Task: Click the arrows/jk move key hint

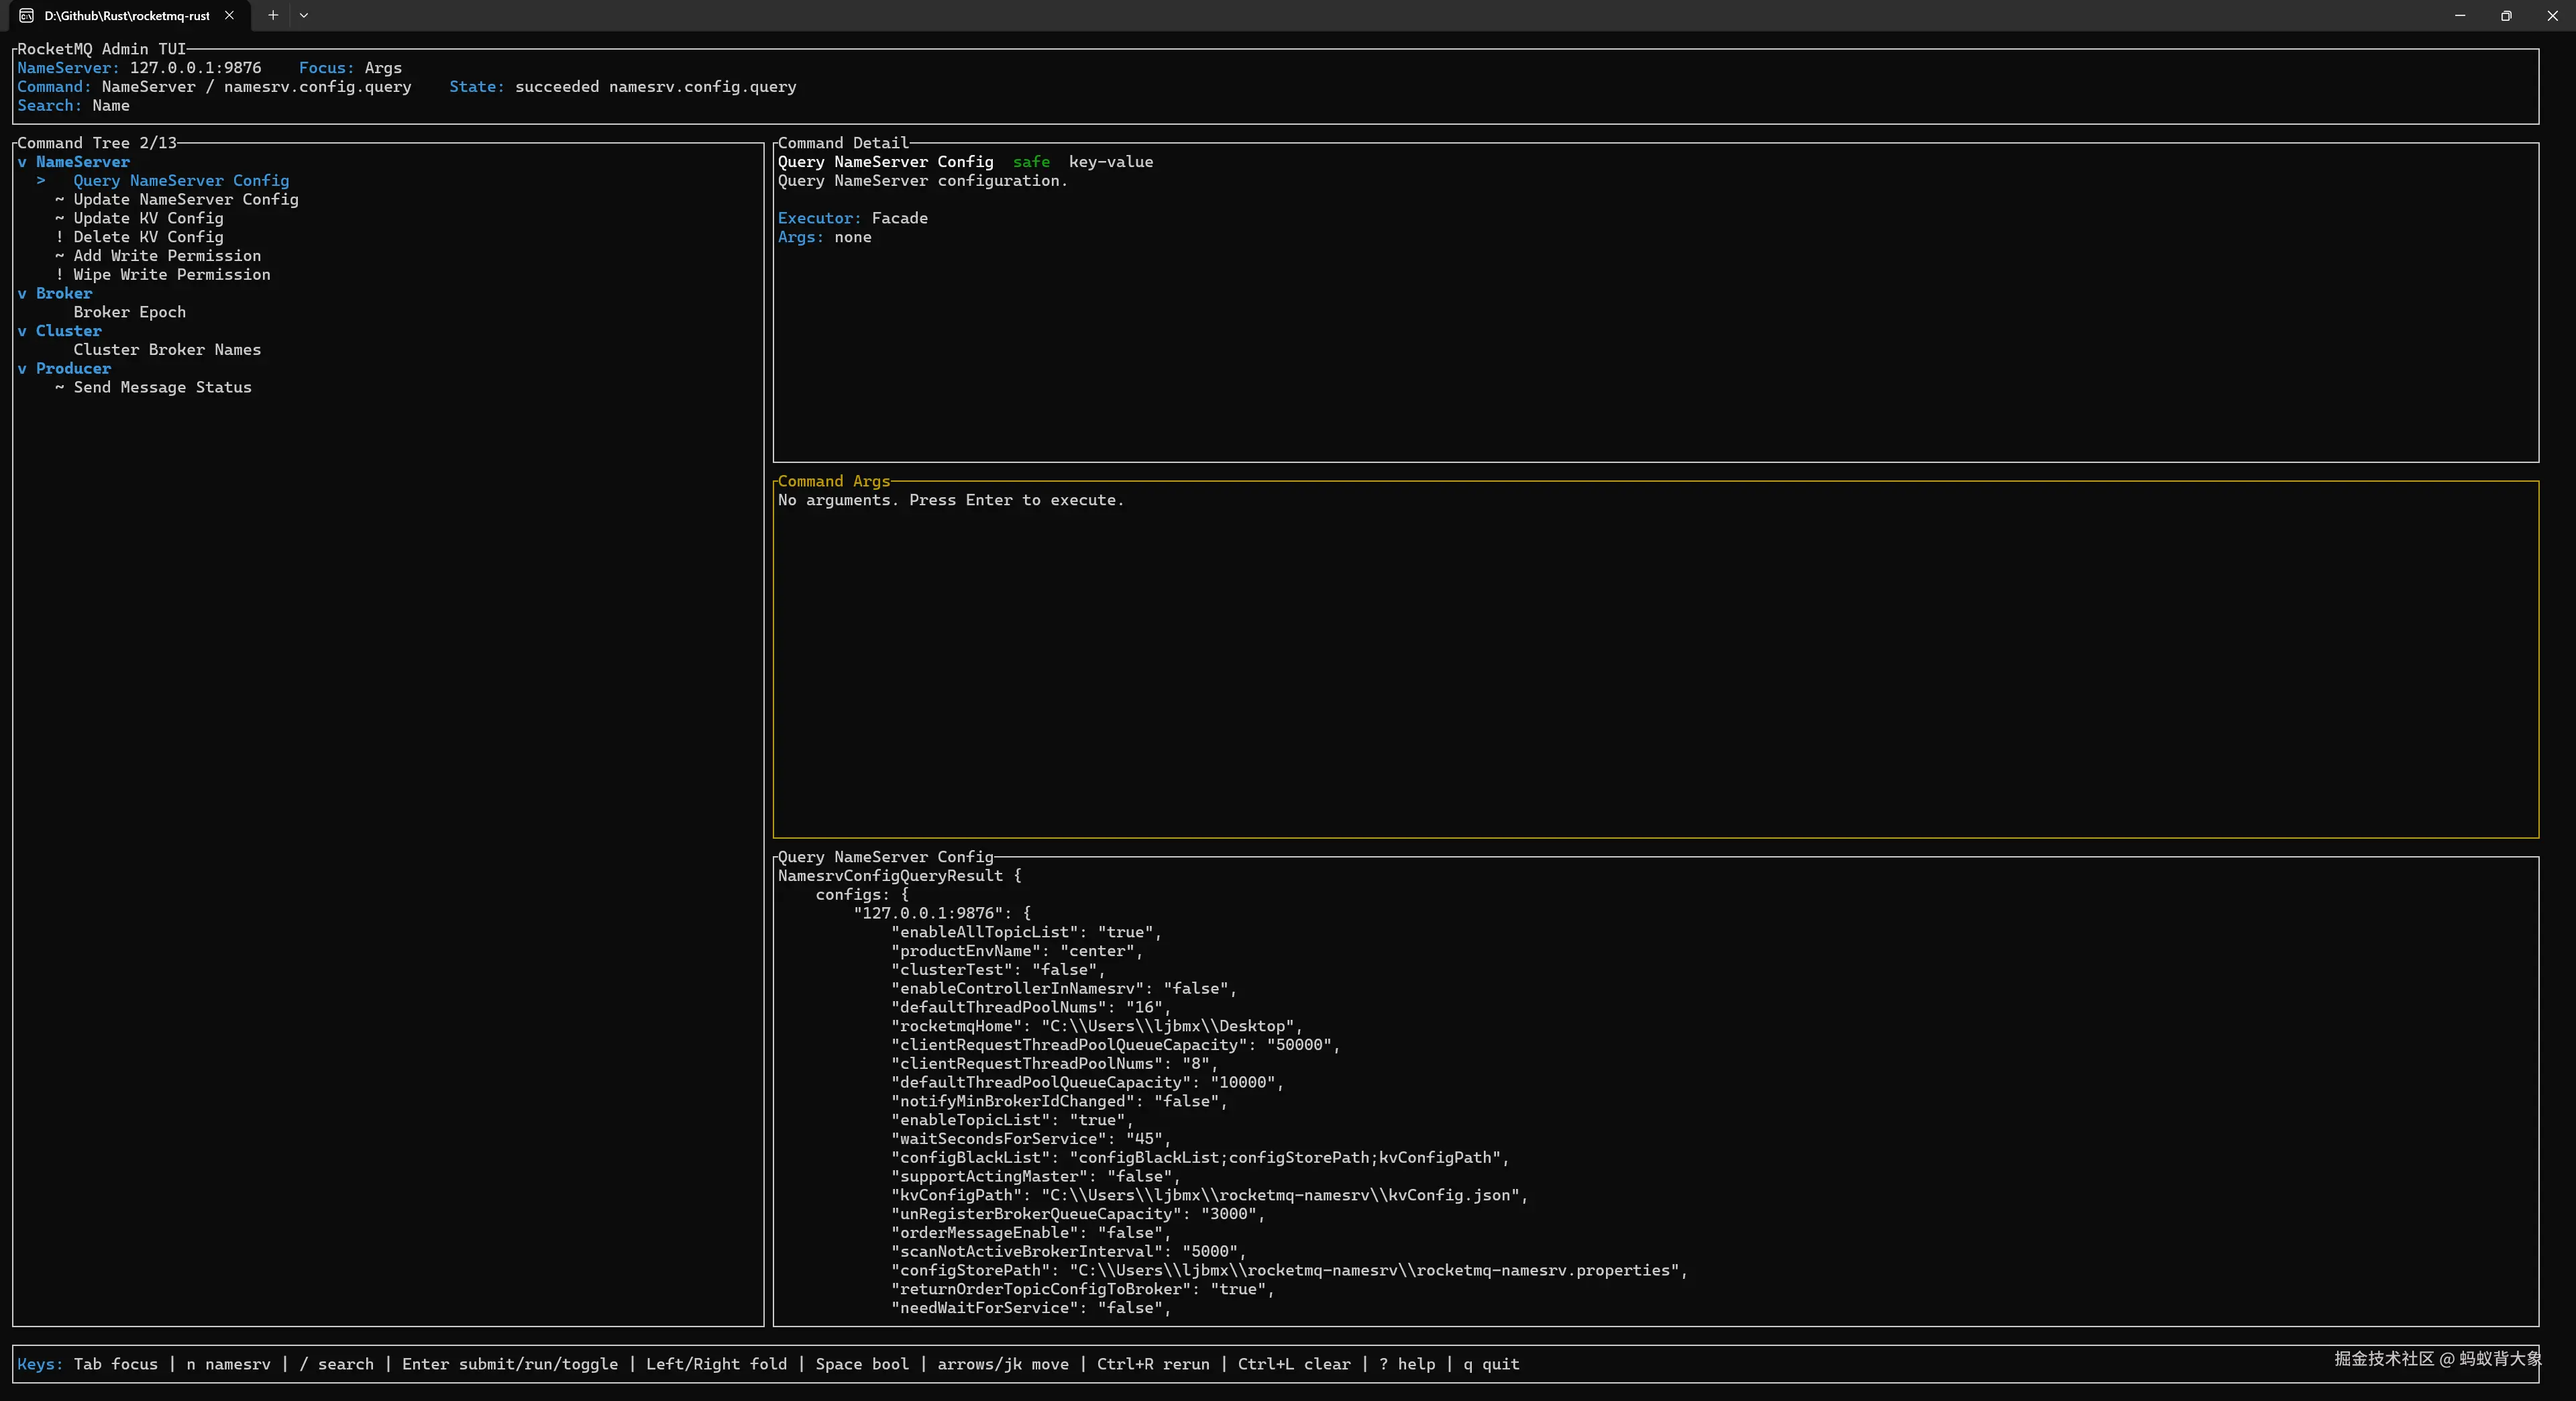Action: pos(1003,1364)
